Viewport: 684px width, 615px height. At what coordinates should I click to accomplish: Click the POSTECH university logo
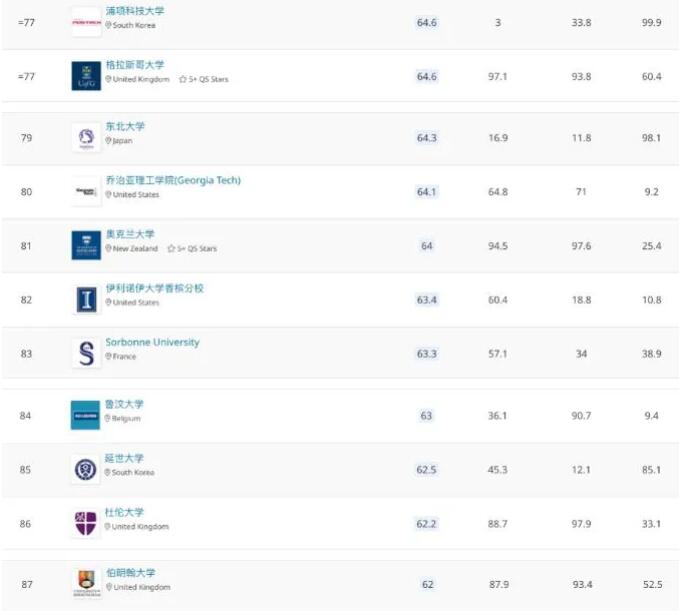tap(86, 22)
